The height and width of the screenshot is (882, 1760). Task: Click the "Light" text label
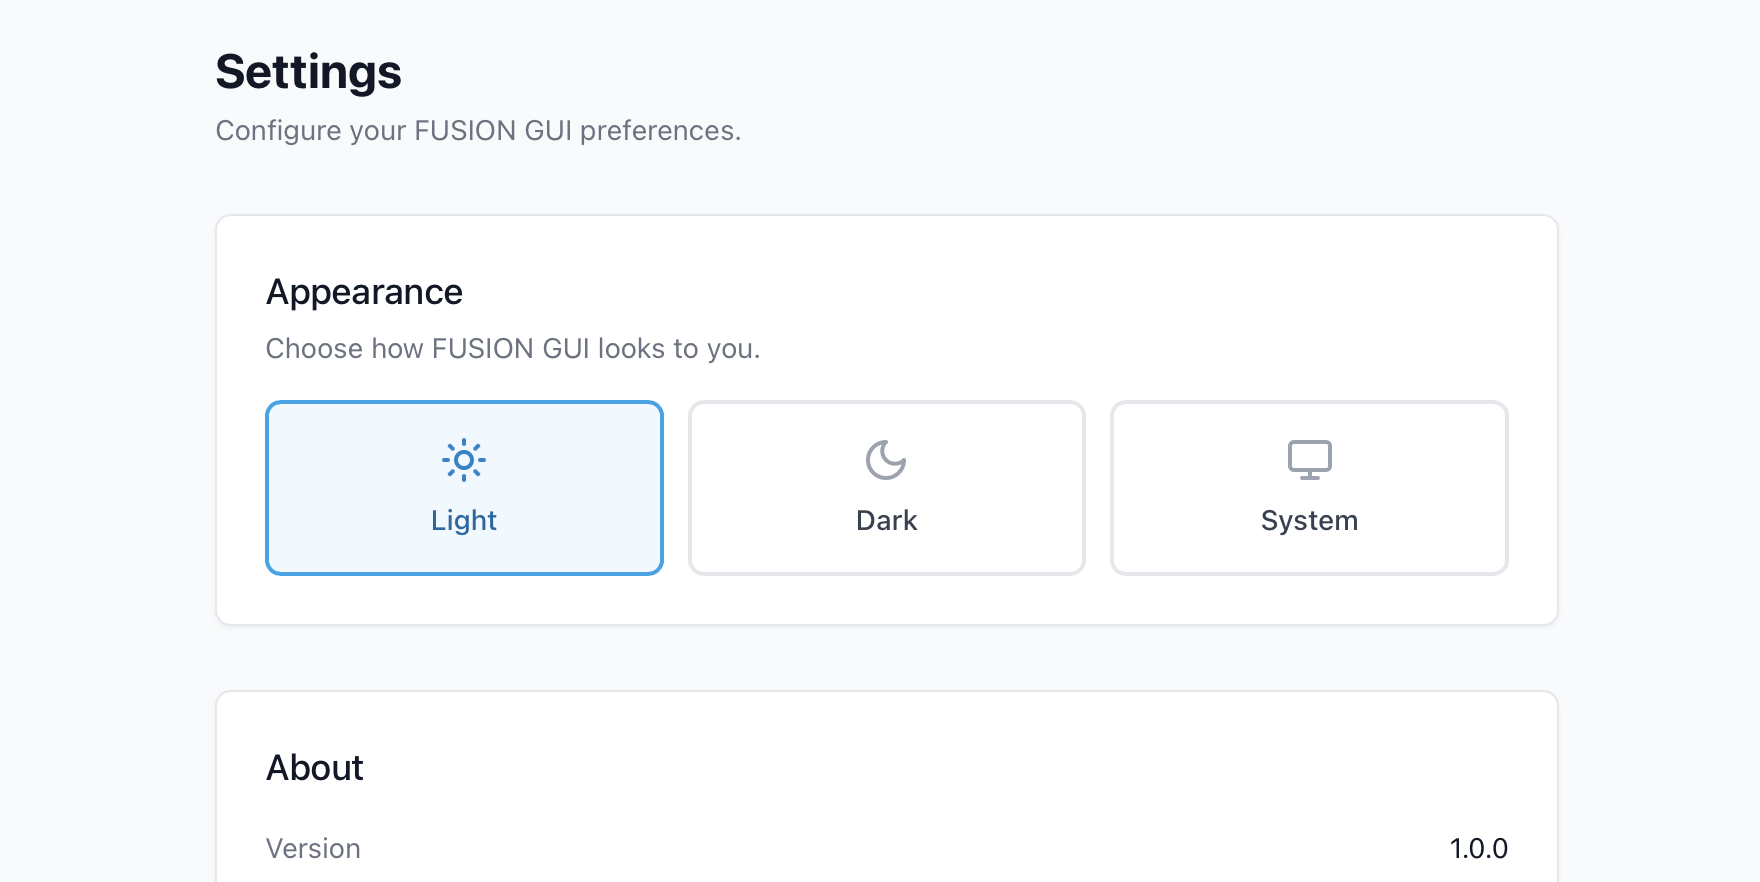pos(464,521)
